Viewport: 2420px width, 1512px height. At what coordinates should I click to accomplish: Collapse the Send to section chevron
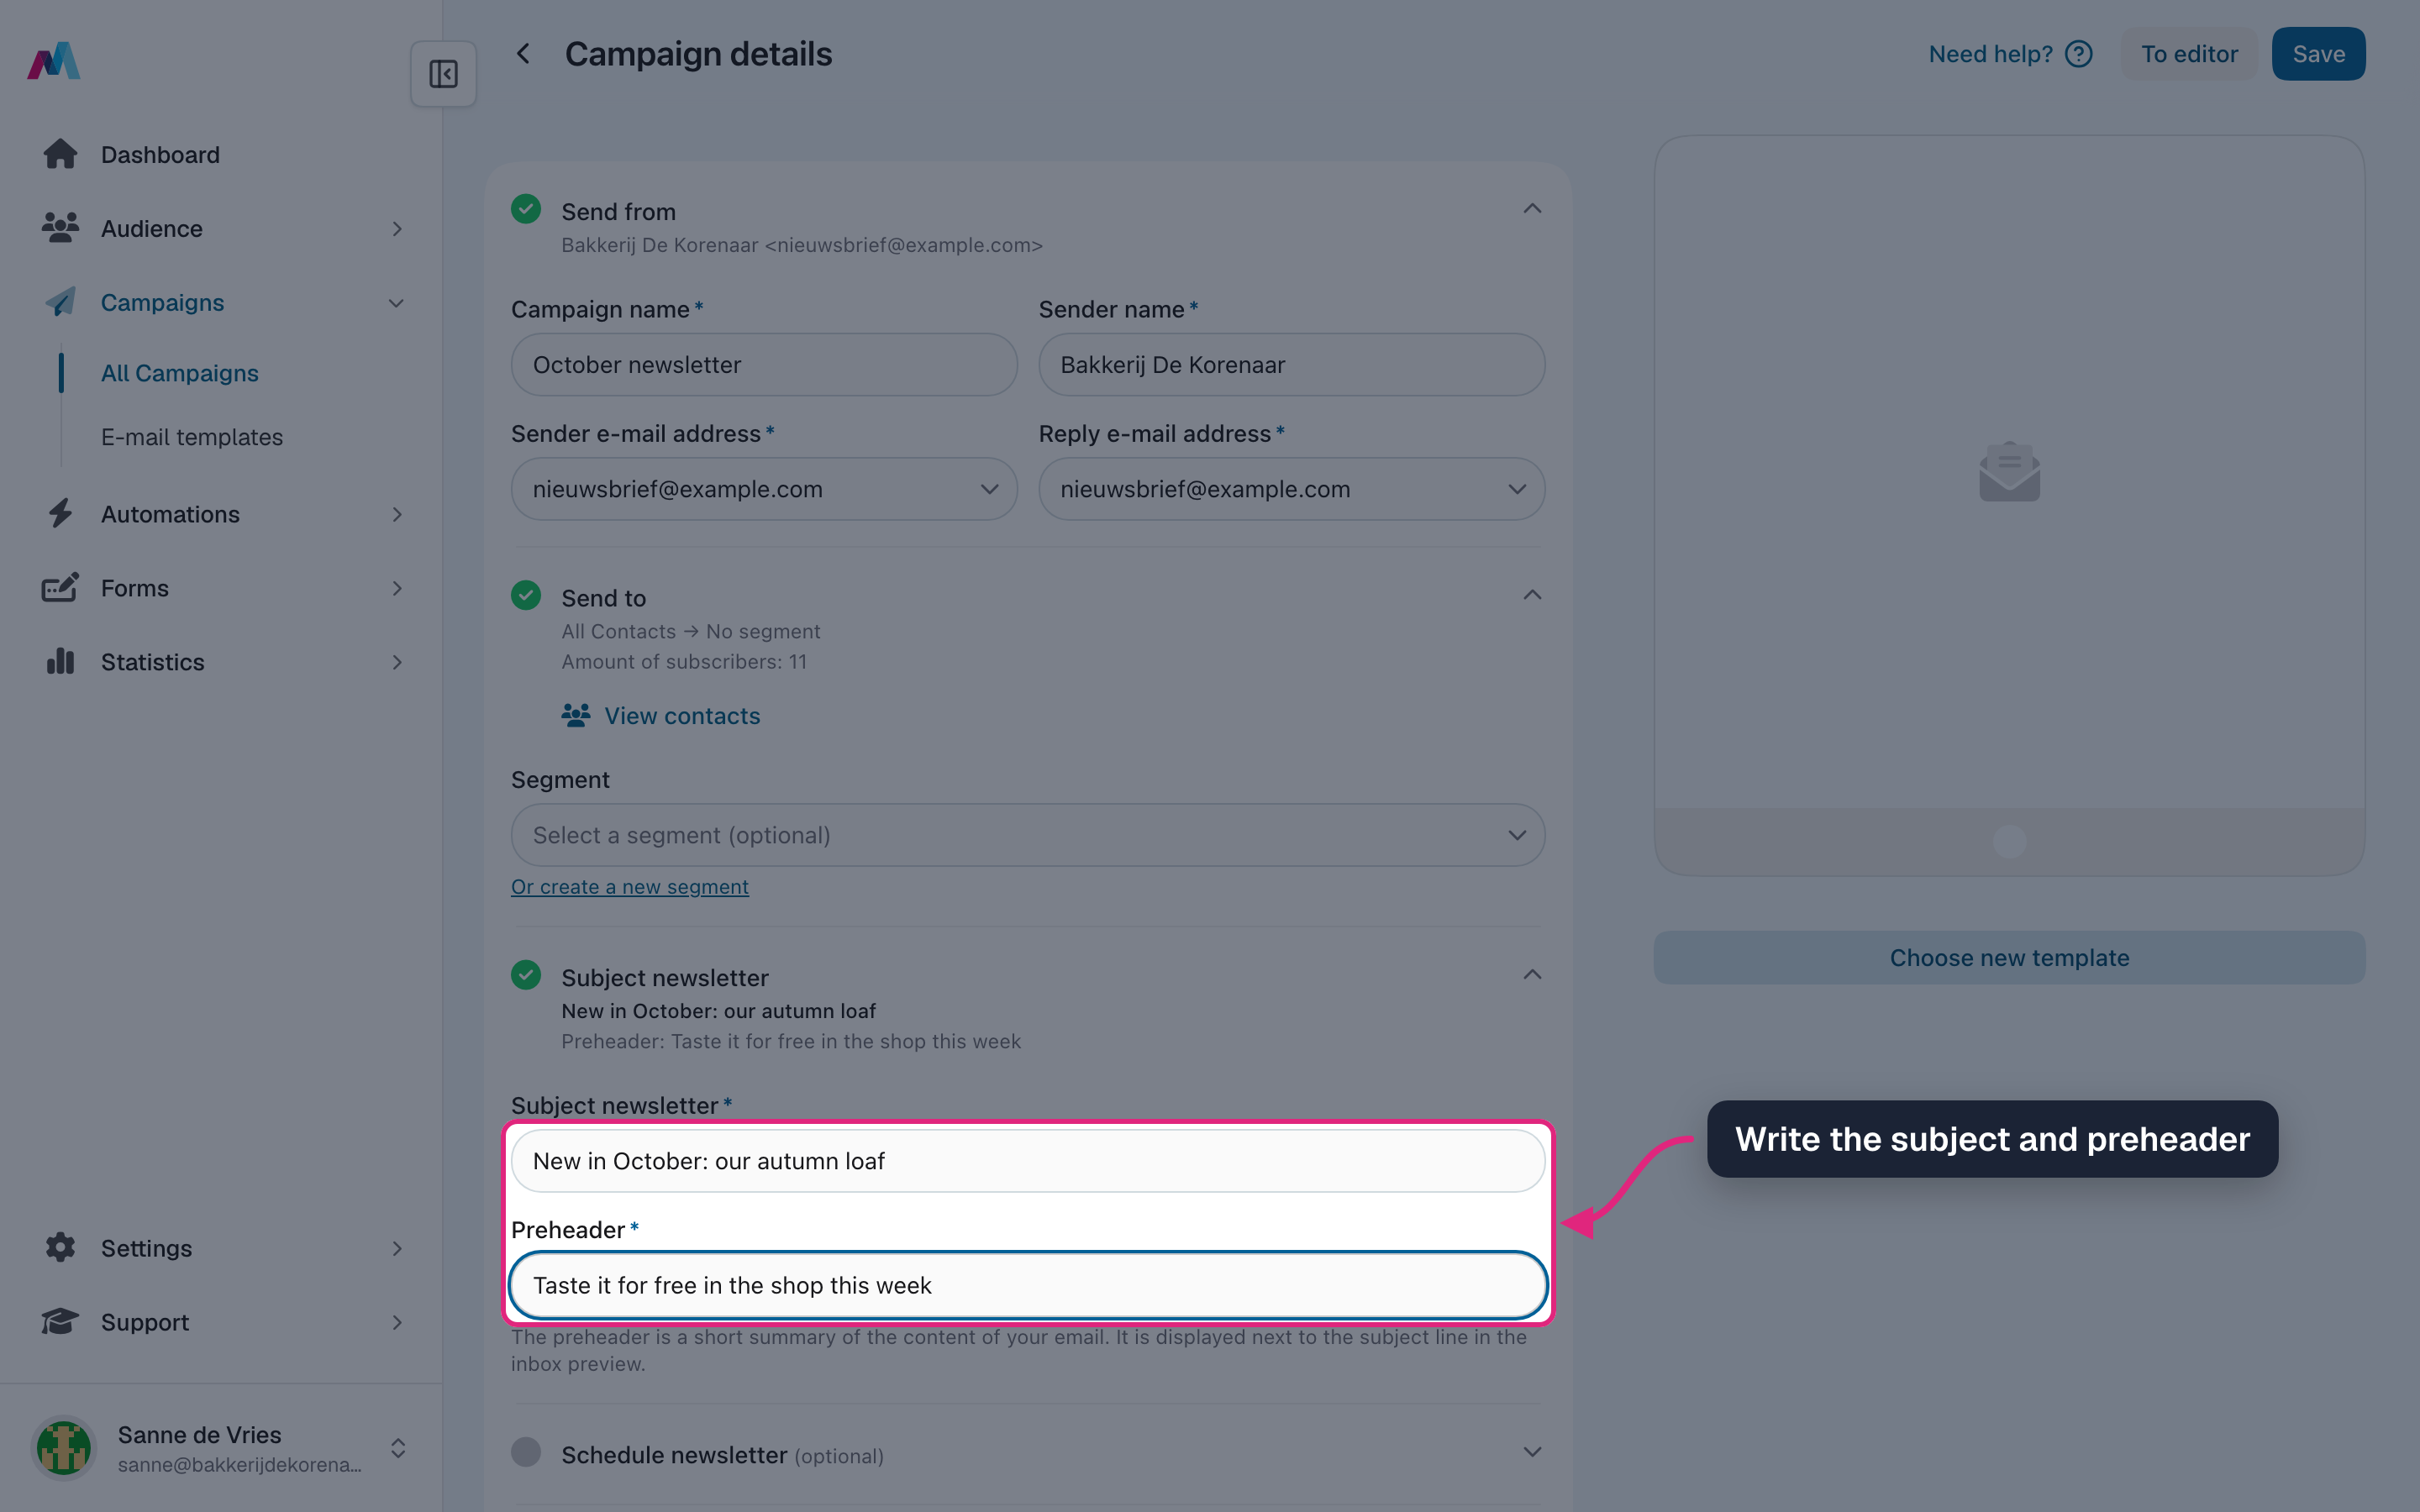click(1532, 595)
